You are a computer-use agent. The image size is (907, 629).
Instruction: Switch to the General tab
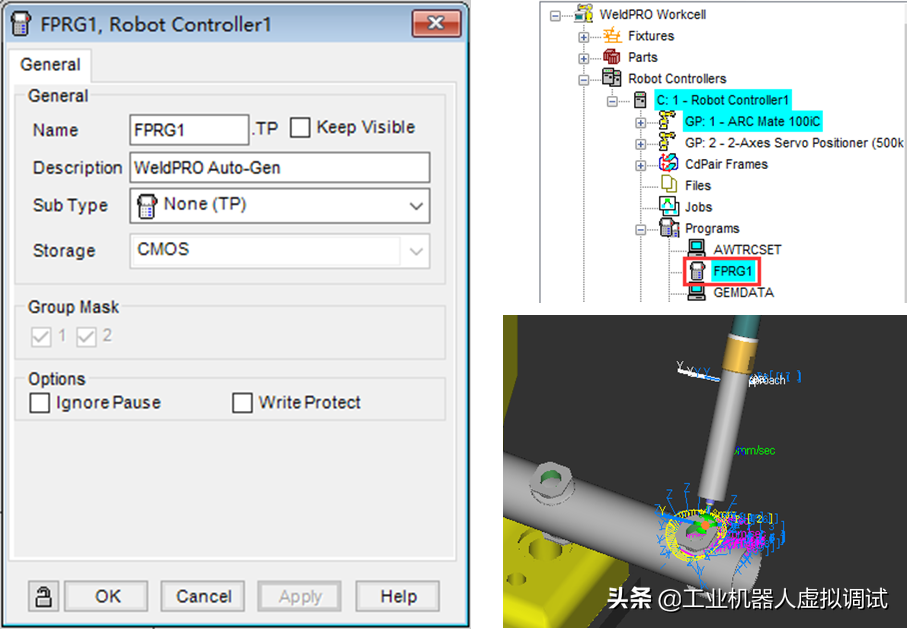[50, 65]
